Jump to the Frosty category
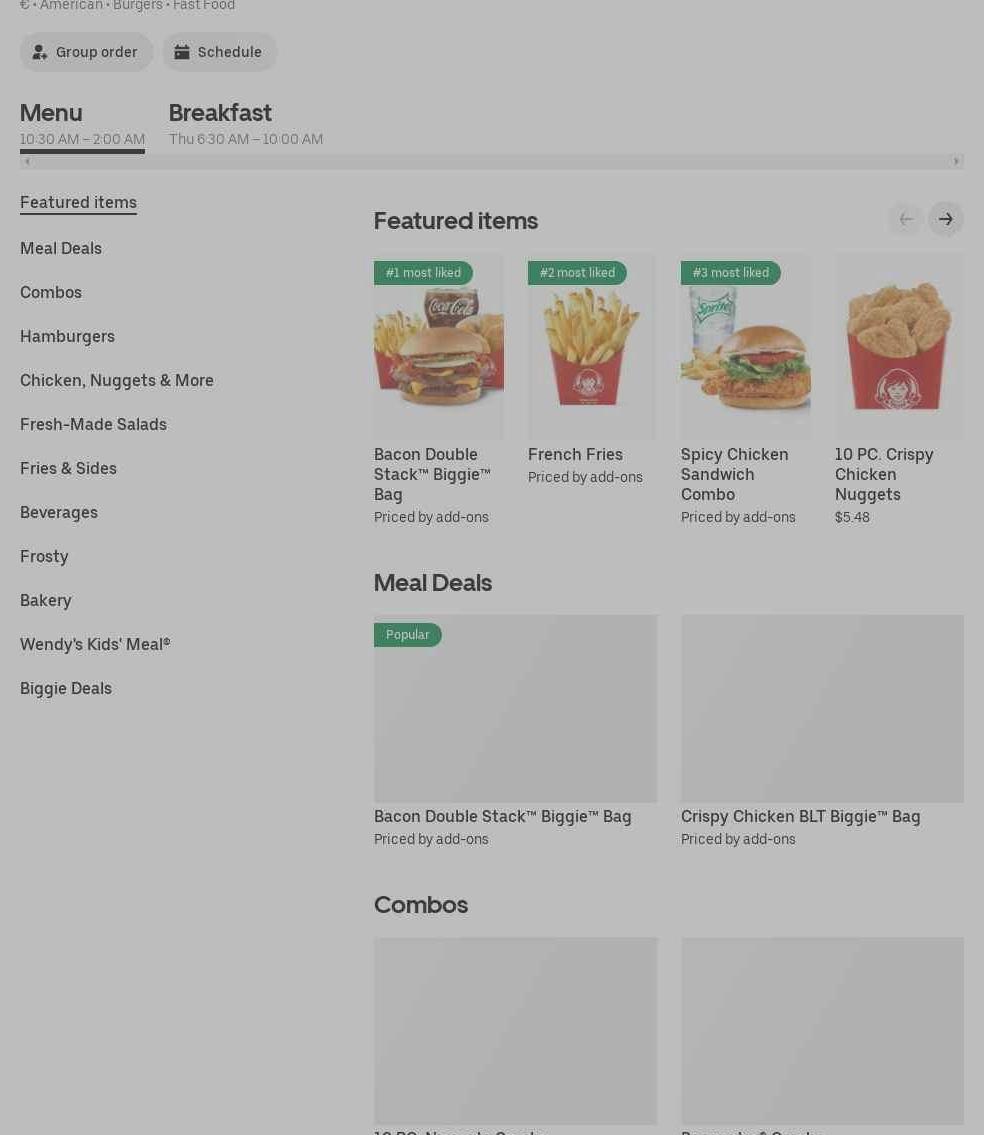 tap(44, 557)
